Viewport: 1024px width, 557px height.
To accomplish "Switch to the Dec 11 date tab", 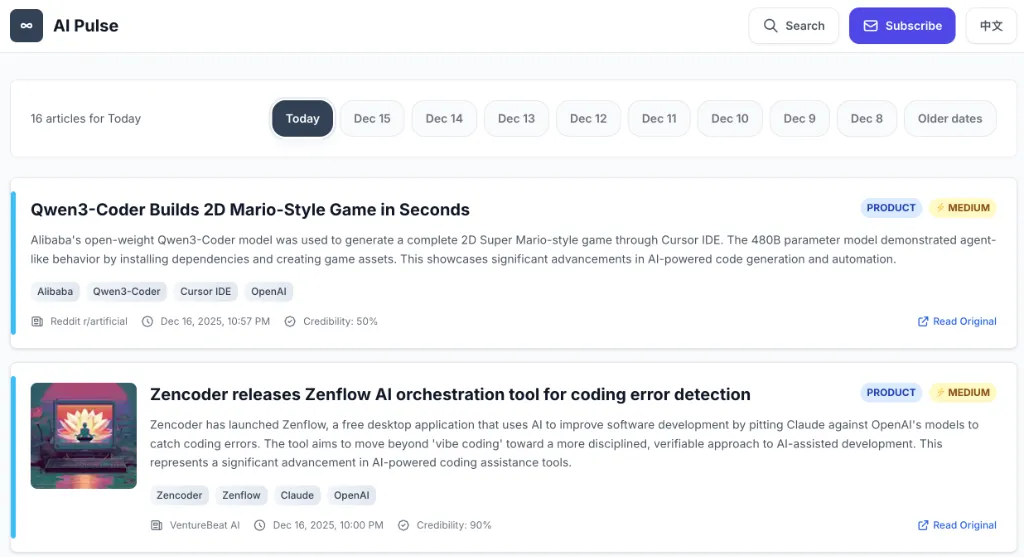I will (x=659, y=118).
